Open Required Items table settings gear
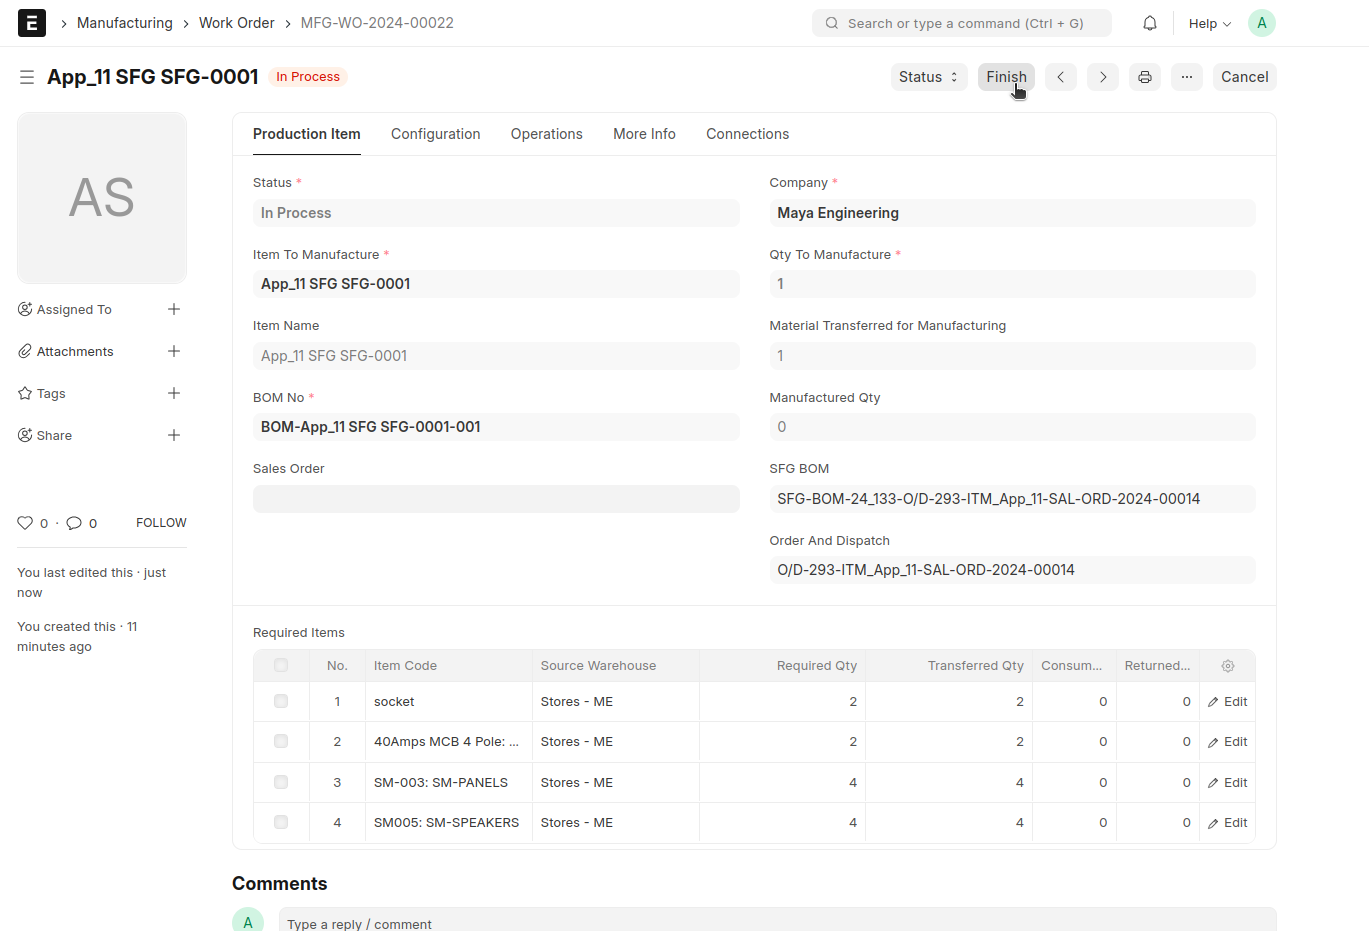 [x=1228, y=666]
